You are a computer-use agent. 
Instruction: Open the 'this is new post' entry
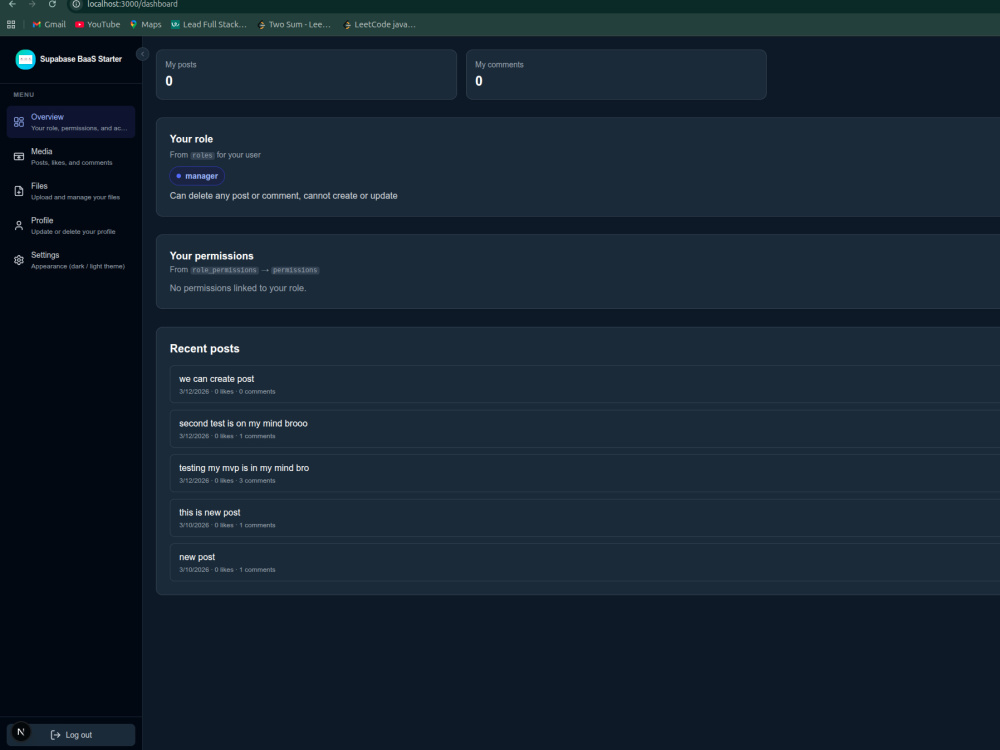tap(584, 518)
